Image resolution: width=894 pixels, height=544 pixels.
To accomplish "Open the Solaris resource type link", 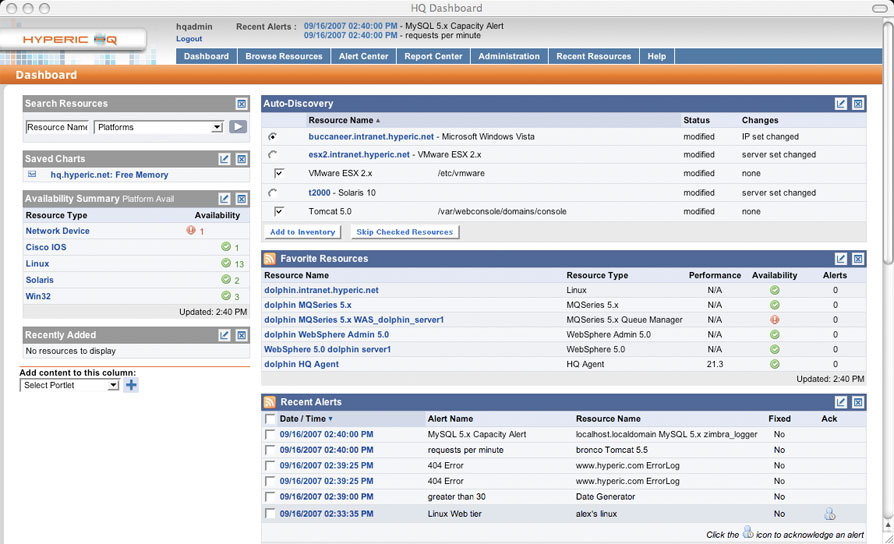I will tap(39, 280).
